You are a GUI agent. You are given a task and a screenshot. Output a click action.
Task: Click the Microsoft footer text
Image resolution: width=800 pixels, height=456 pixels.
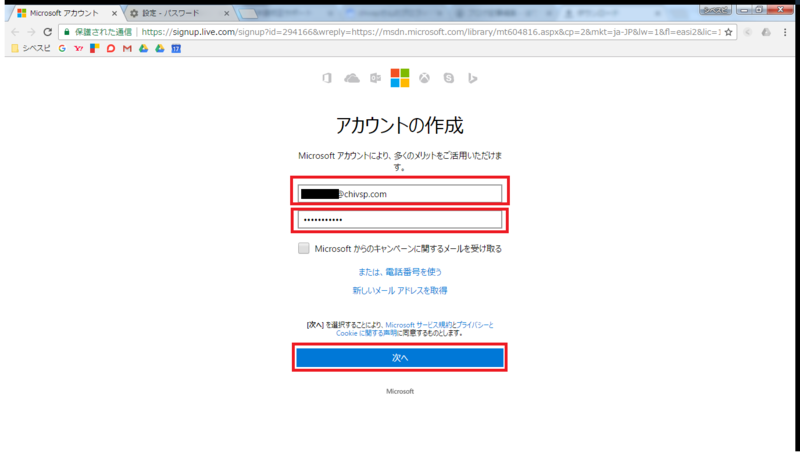point(400,391)
